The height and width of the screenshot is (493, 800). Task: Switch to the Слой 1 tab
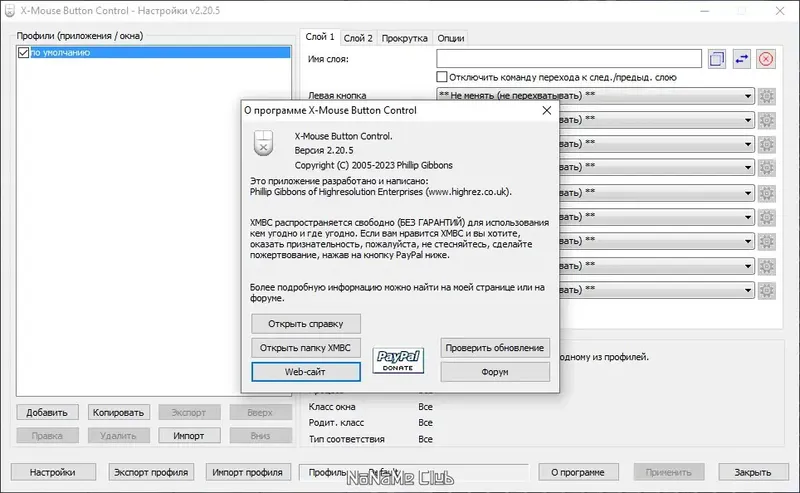320,37
